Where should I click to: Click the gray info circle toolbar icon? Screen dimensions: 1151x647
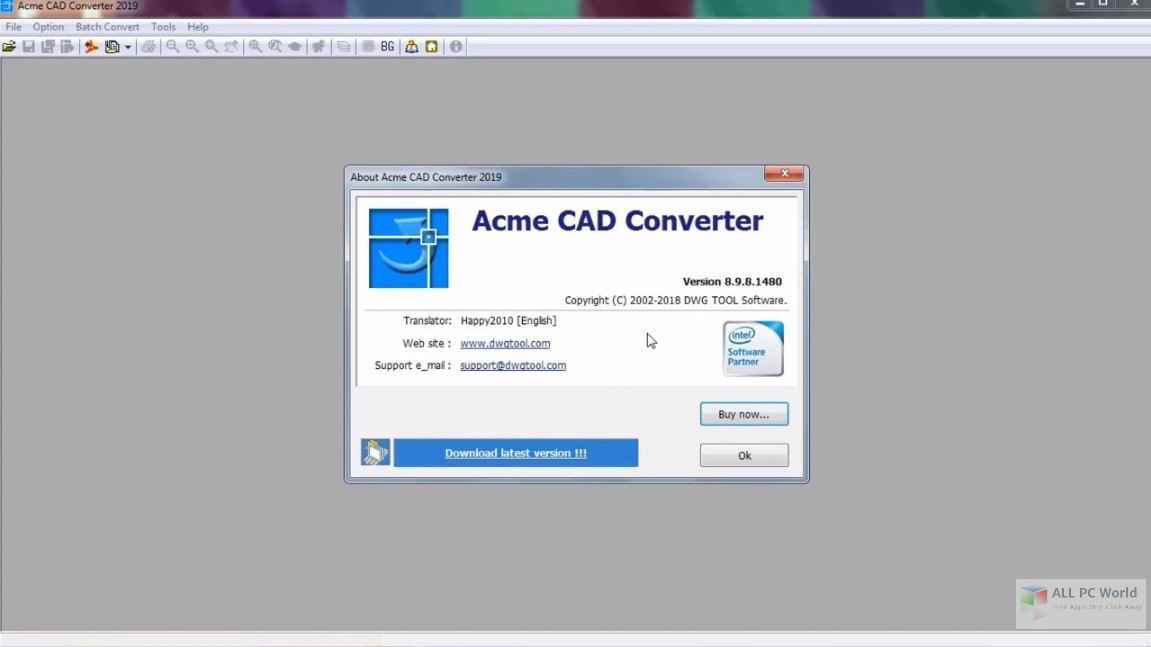(x=456, y=47)
